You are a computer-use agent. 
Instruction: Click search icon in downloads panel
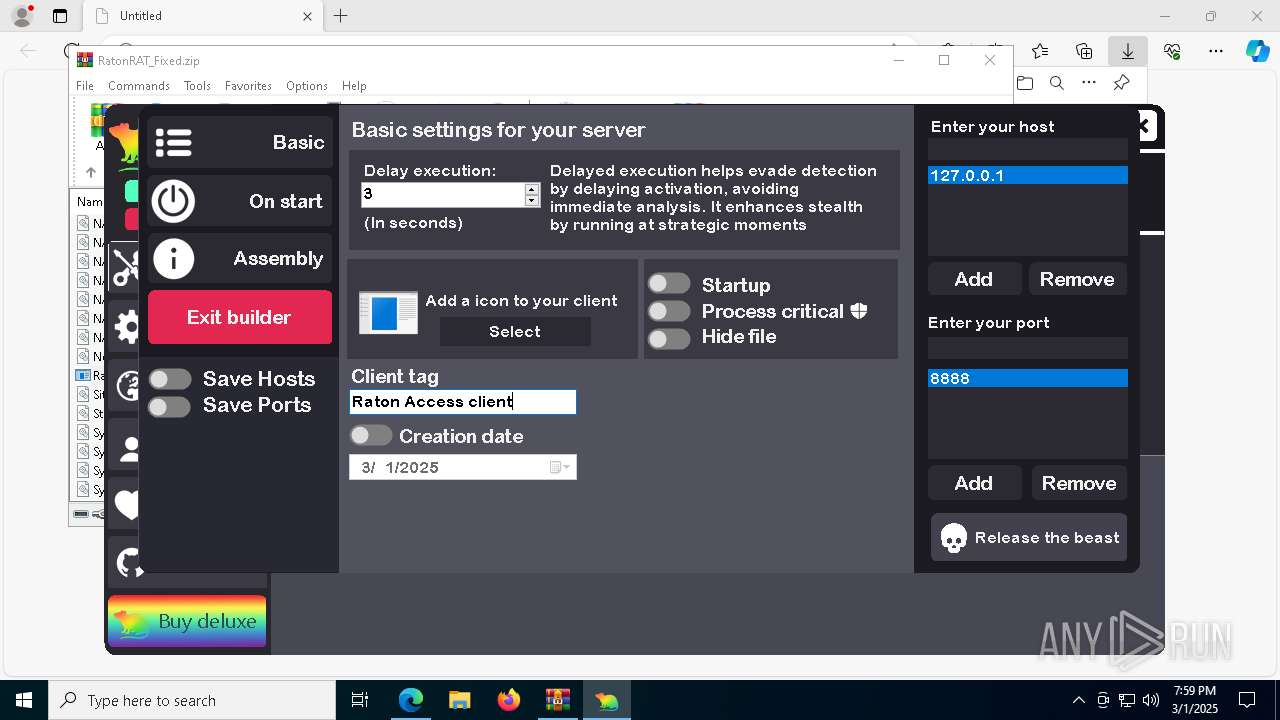tap(1057, 83)
